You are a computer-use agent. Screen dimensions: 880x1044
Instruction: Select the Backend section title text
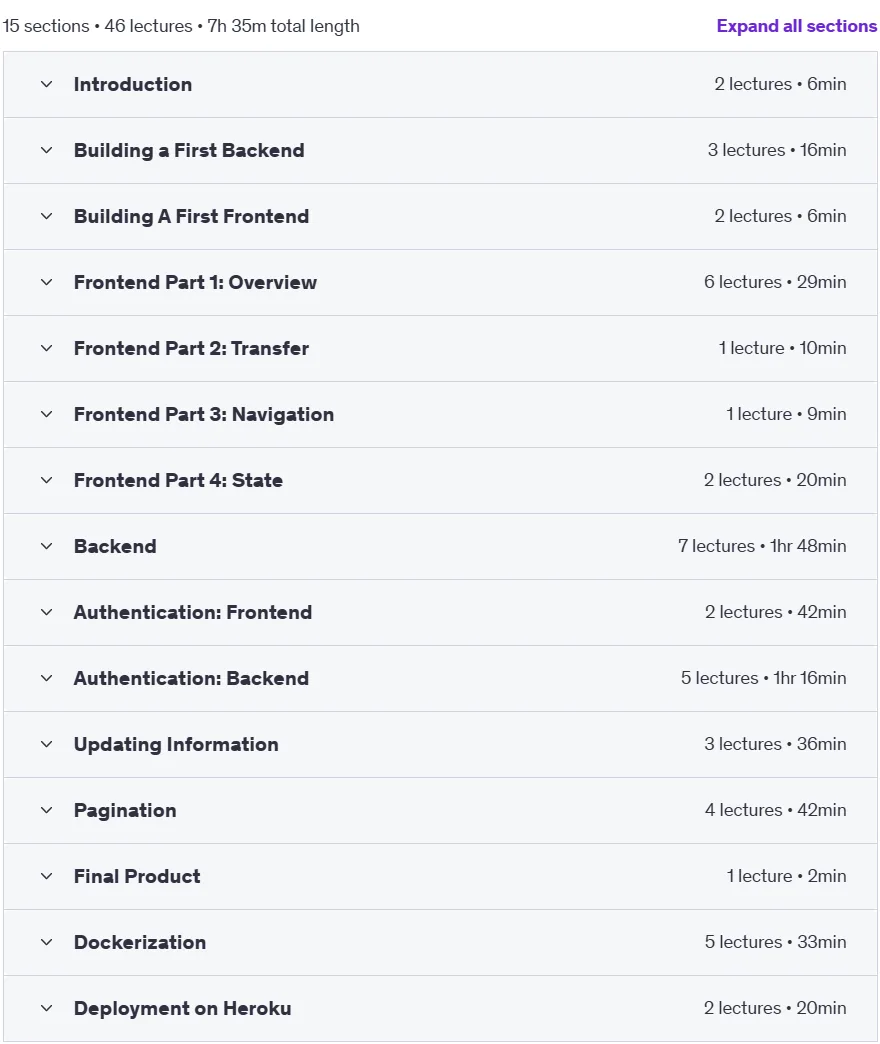(115, 546)
